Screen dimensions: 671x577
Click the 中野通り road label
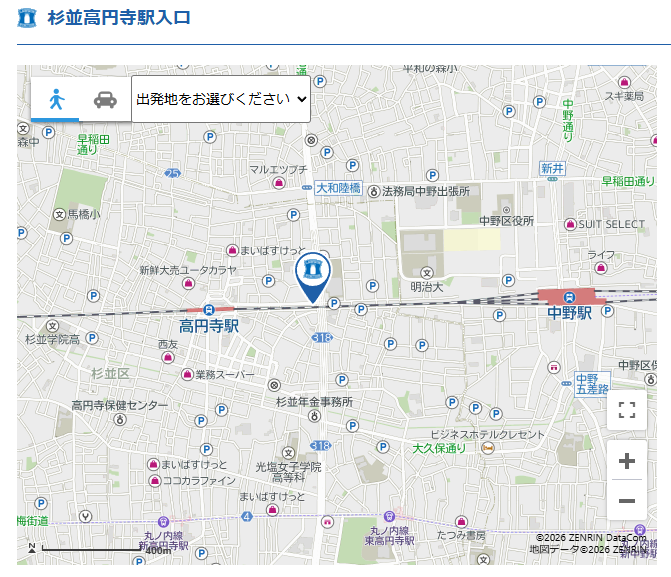click(568, 120)
